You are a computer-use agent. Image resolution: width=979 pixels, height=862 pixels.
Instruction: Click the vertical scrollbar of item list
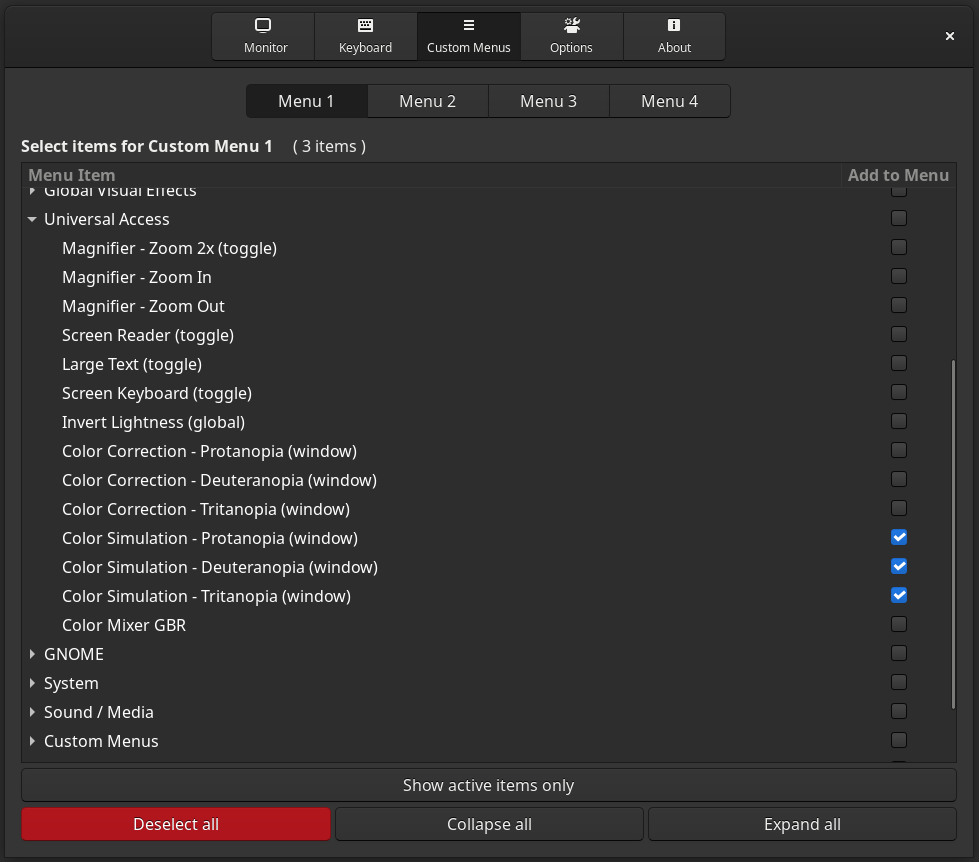pyautogui.click(x=953, y=534)
